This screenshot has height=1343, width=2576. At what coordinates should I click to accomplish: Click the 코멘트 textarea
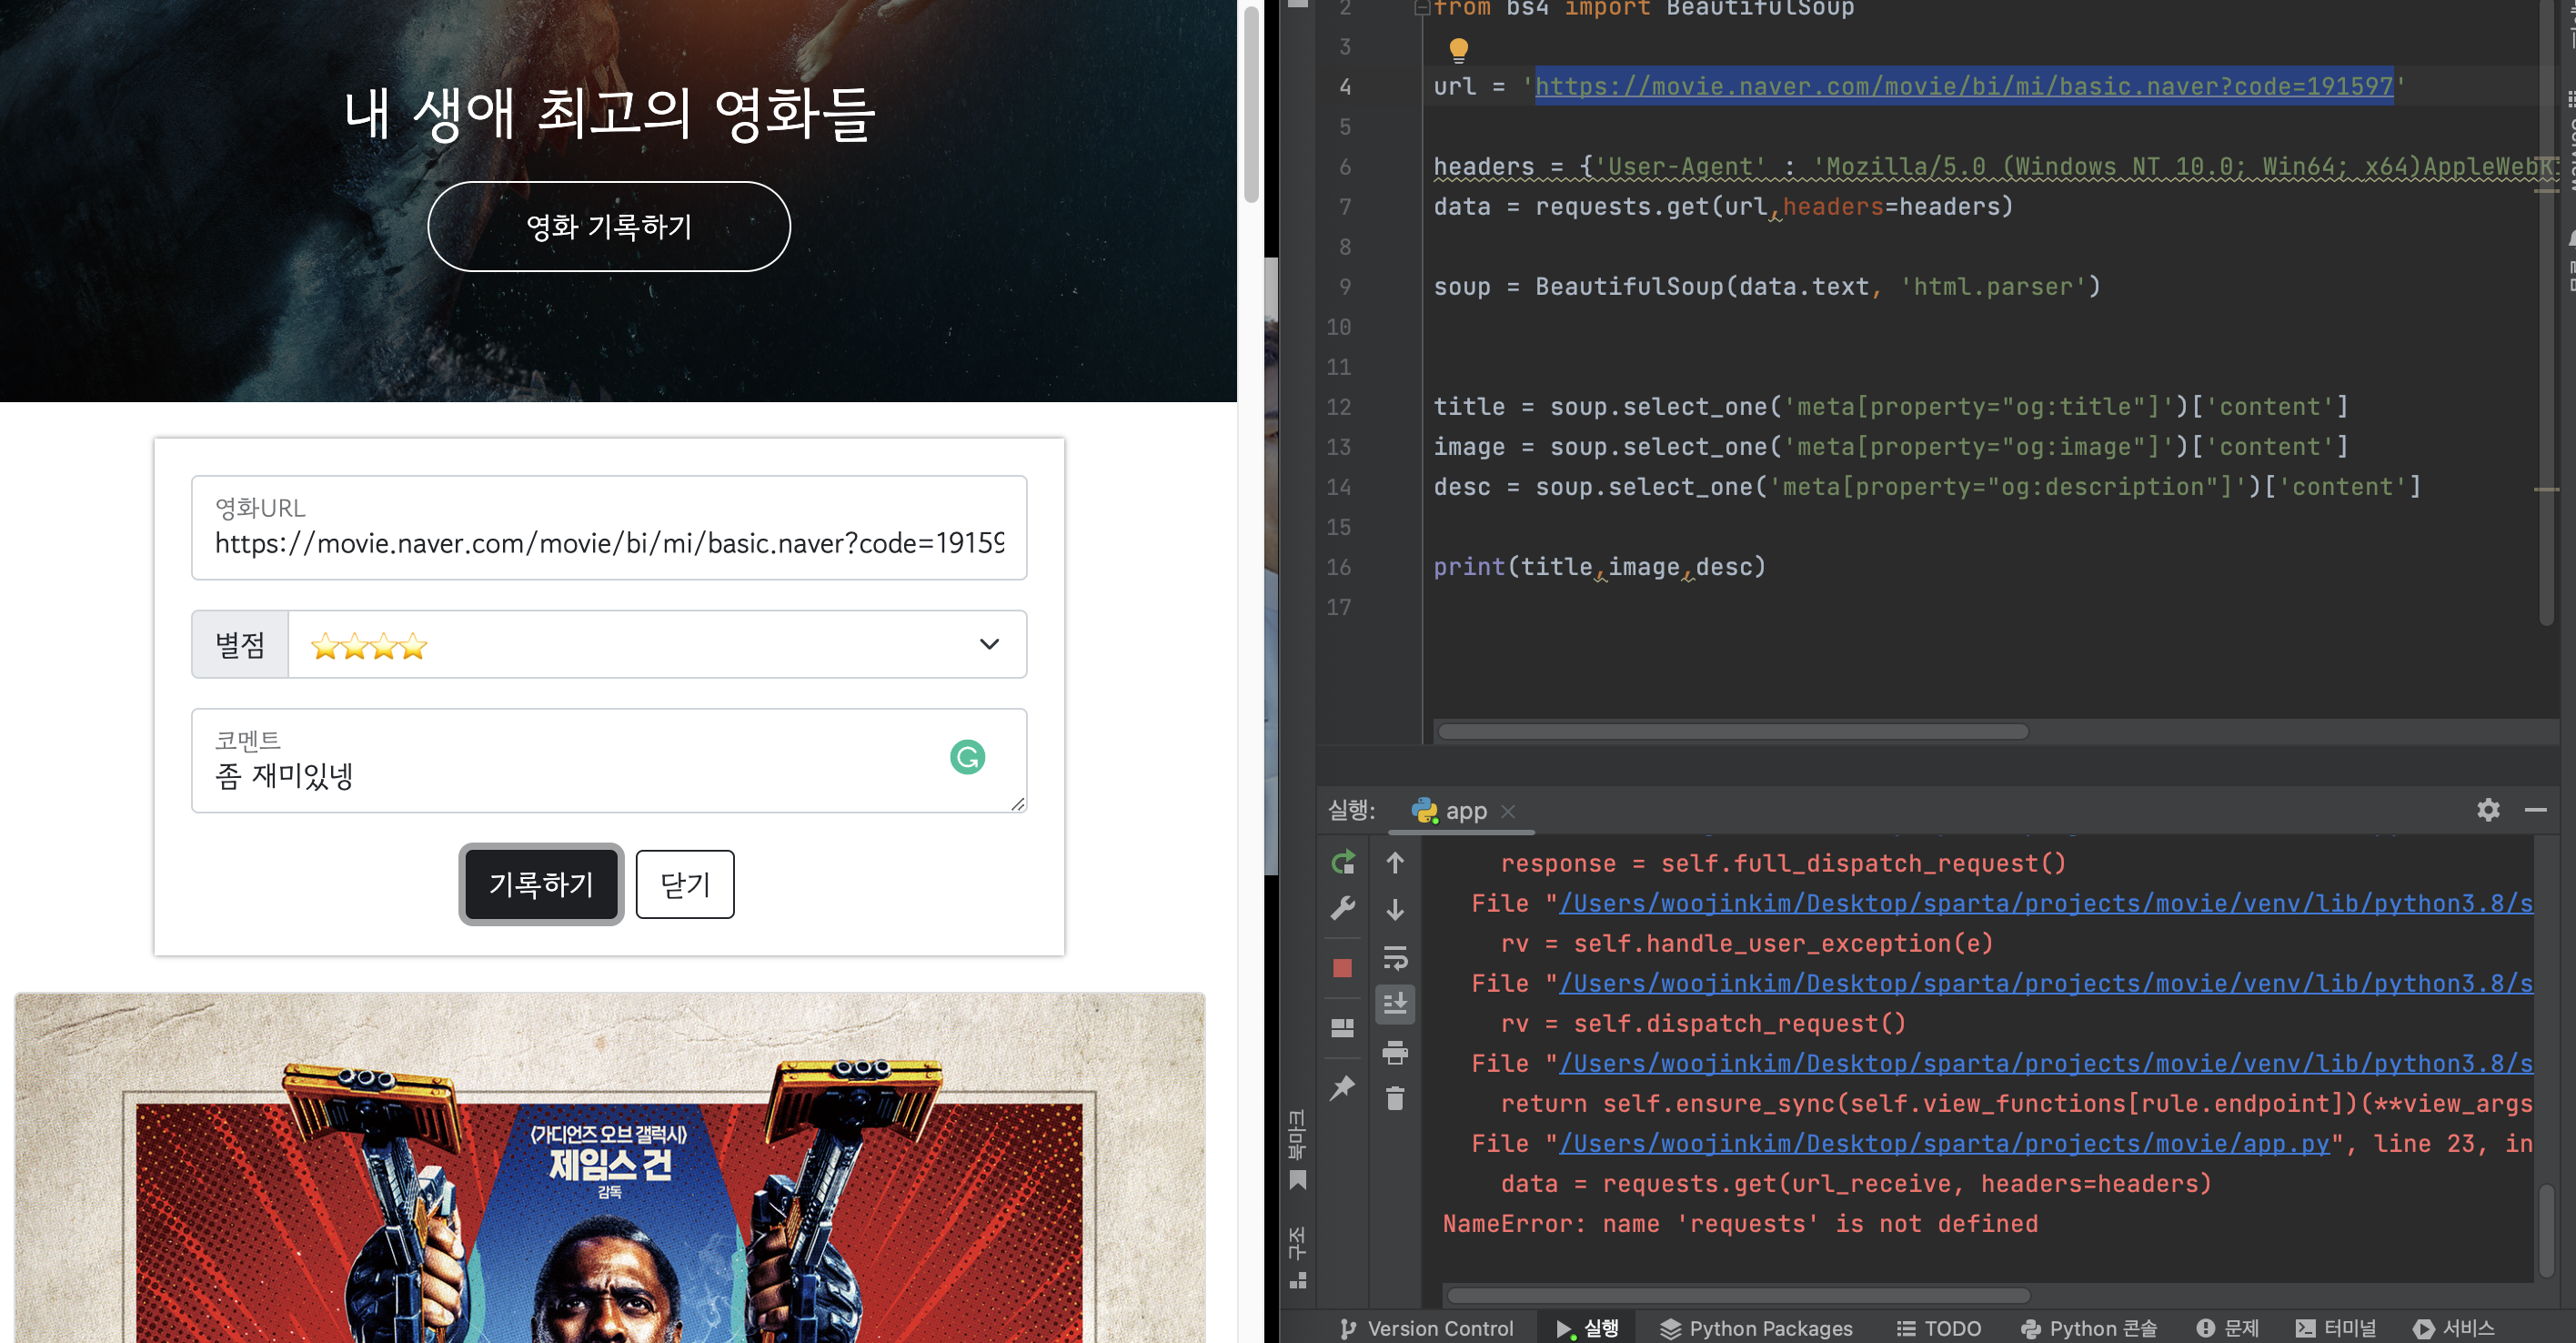coord(609,760)
